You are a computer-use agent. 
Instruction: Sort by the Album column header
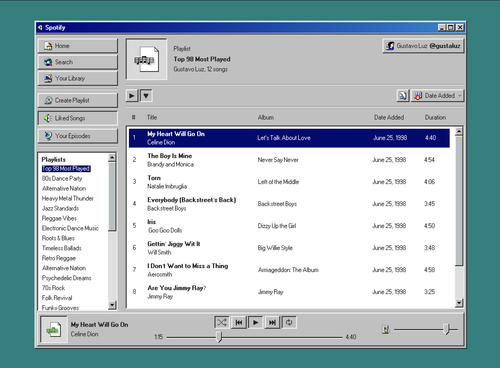click(x=266, y=117)
